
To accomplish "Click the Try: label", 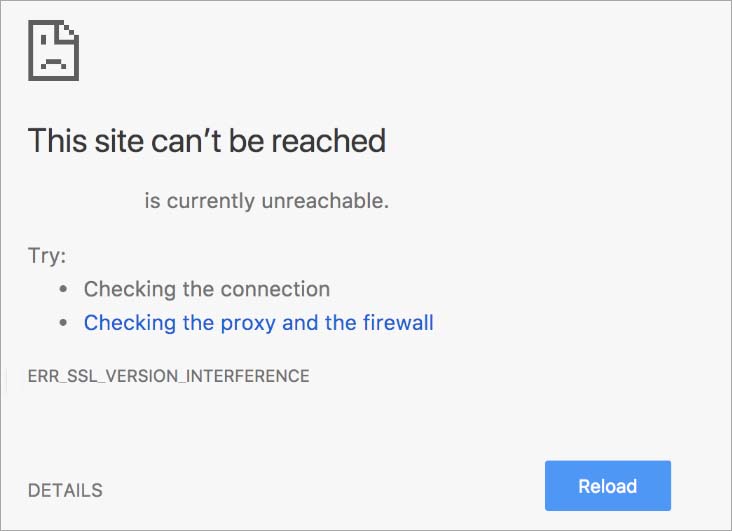I will click(x=47, y=256).
